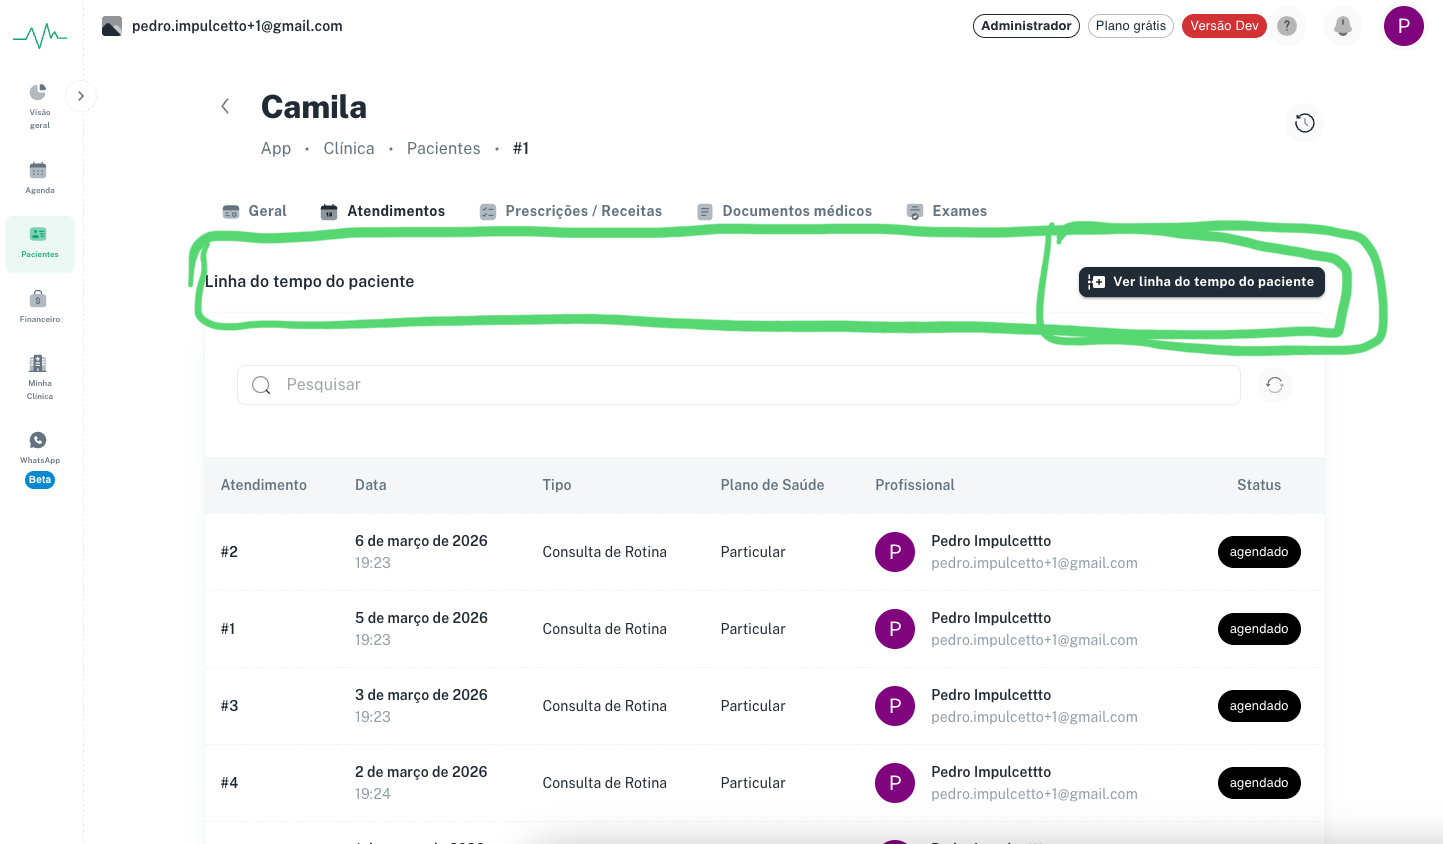Go back using the left chevron
The width and height of the screenshot is (1443, 844).
[225, 106]
